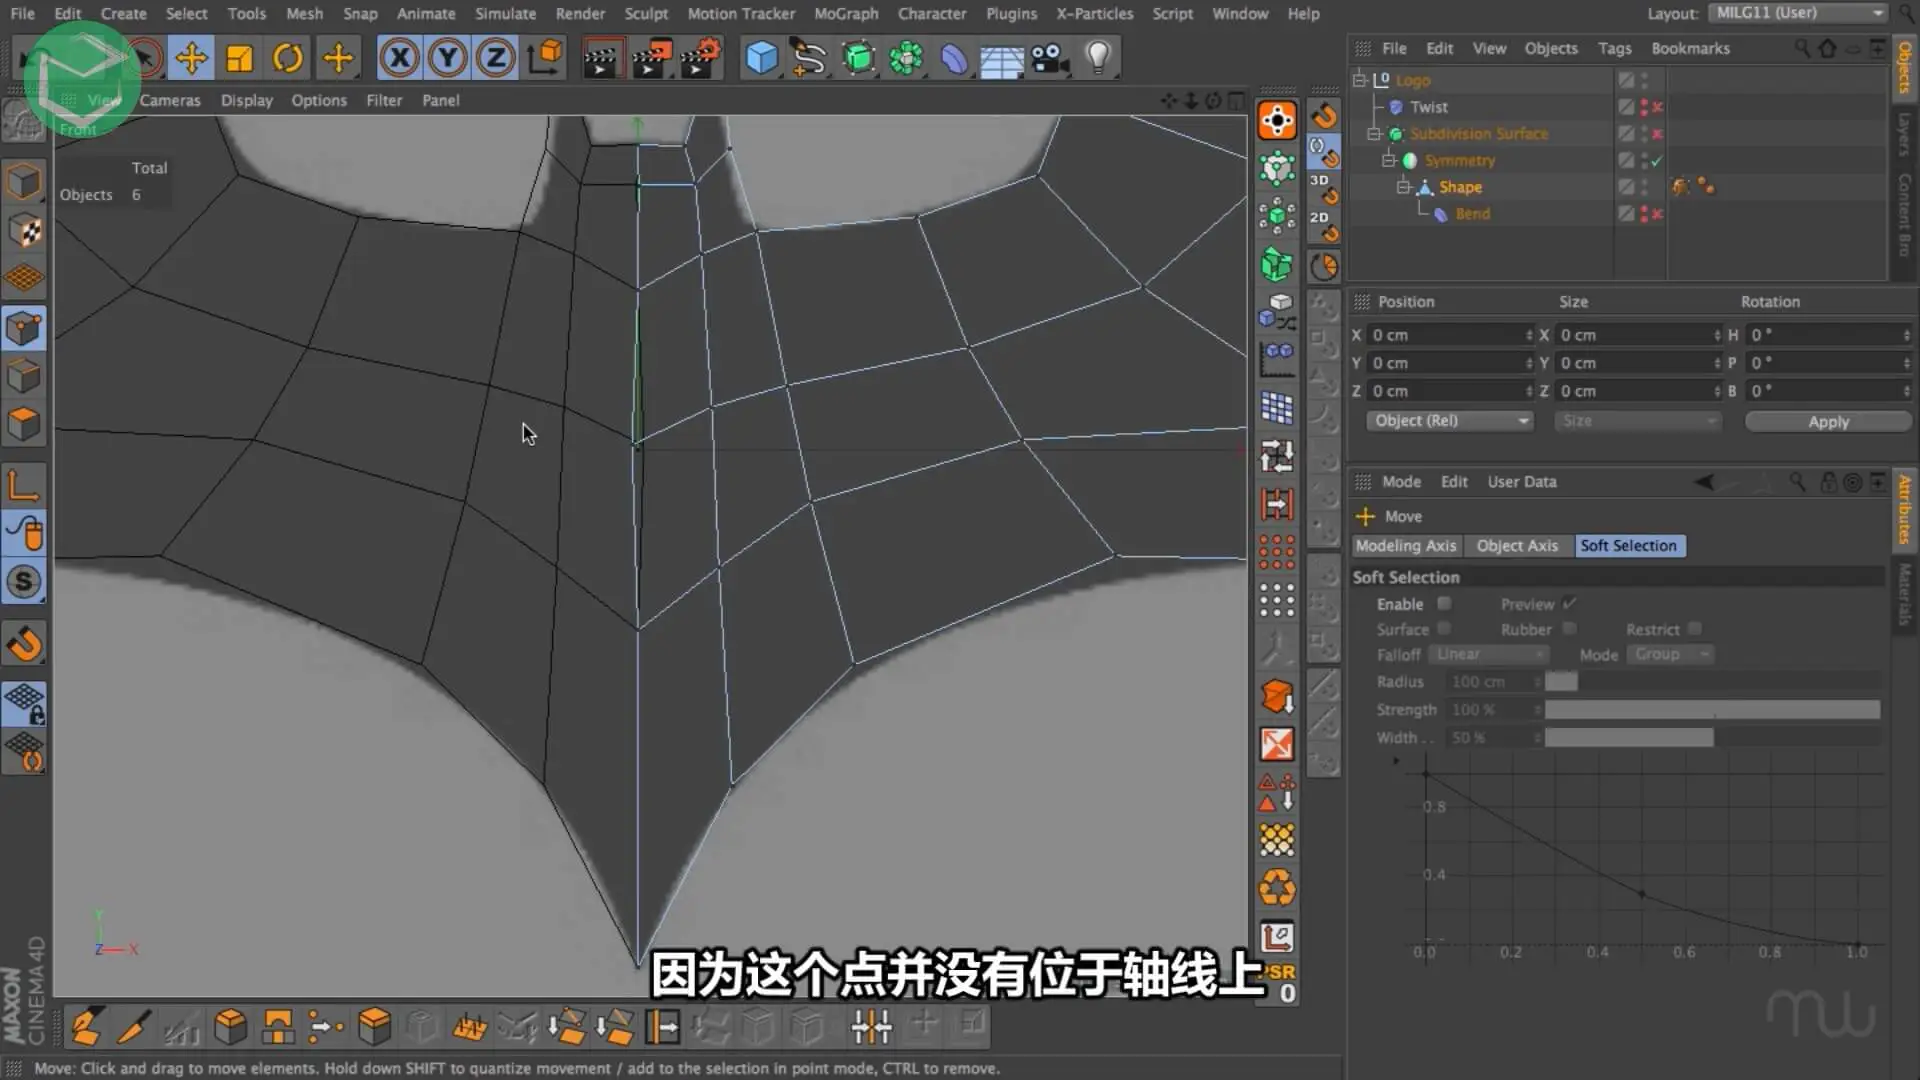Add a floor environment object
The height and width of the screenshot is (1080, 1920).
(x=1001, y=58)
